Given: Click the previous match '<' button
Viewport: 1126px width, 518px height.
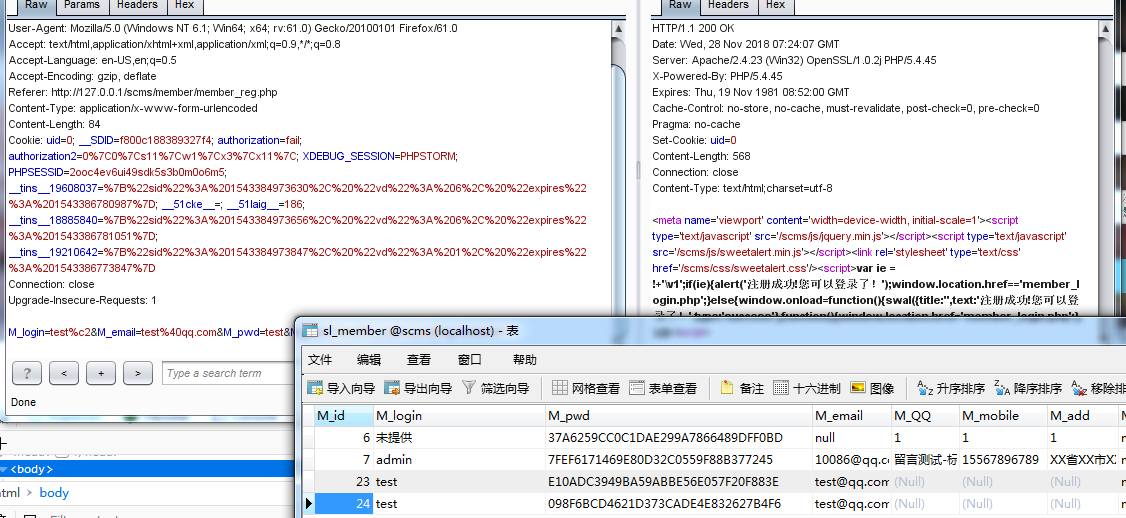Looking at the screenshot, I should 64,373.
